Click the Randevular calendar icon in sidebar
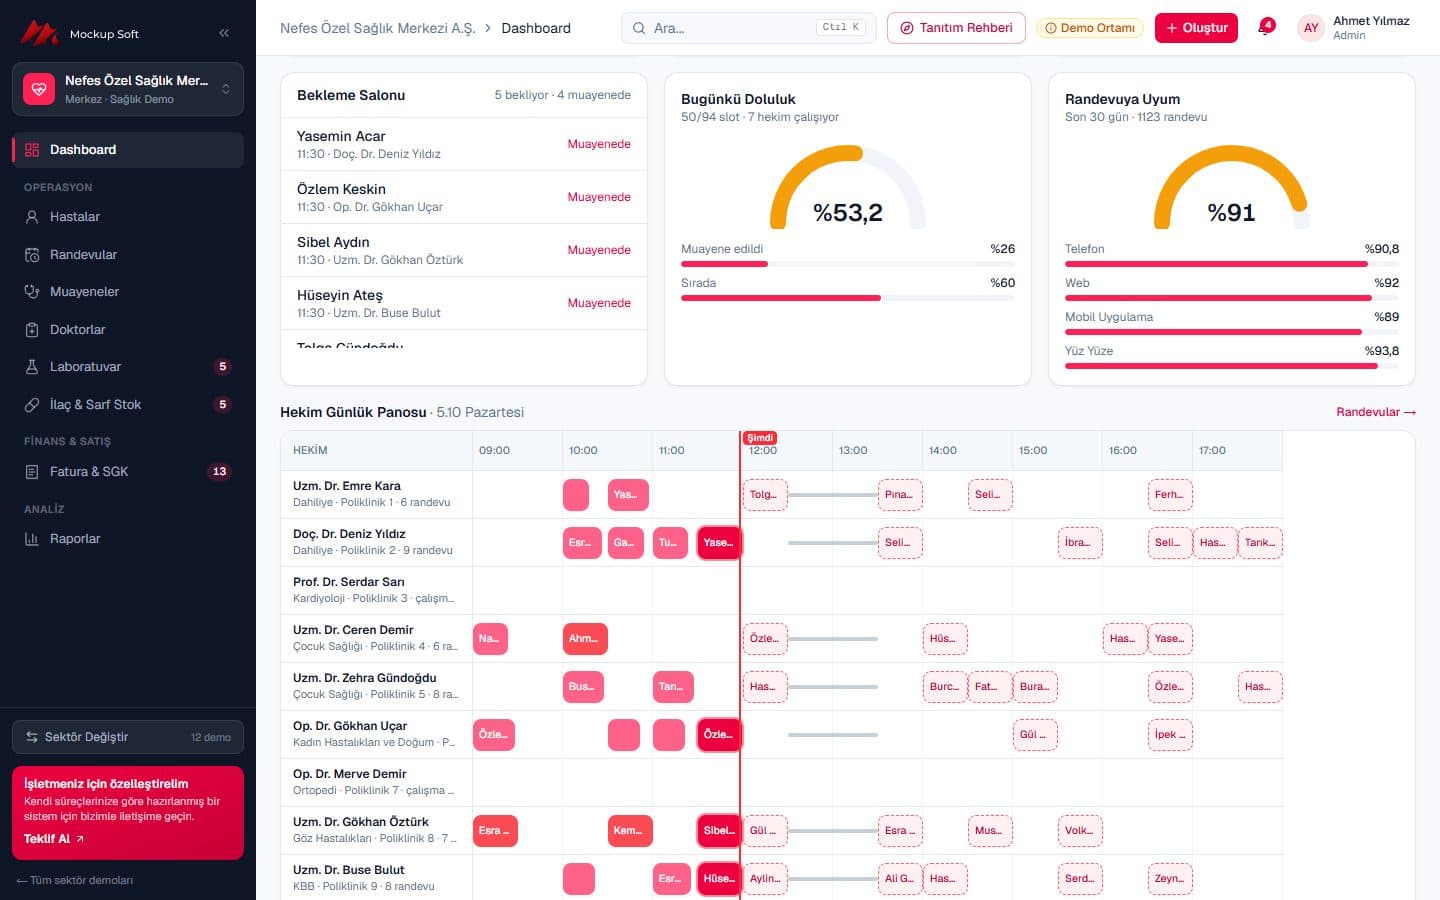This screenshot has height=900, width=1440. click(32, 255)
